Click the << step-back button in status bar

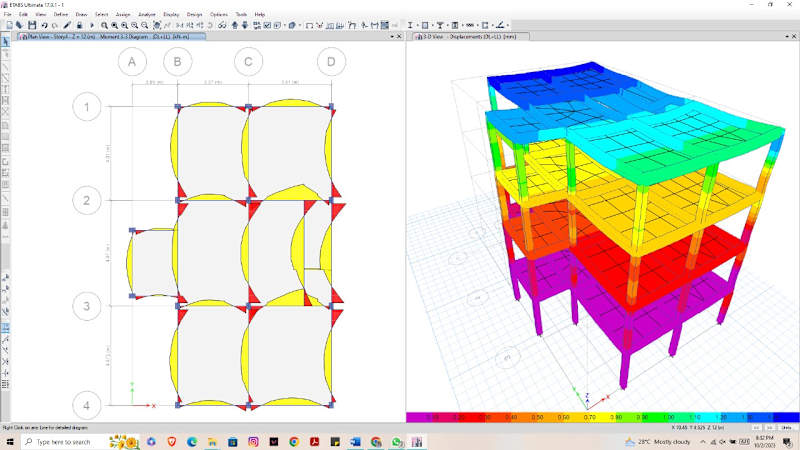[757, 428]
